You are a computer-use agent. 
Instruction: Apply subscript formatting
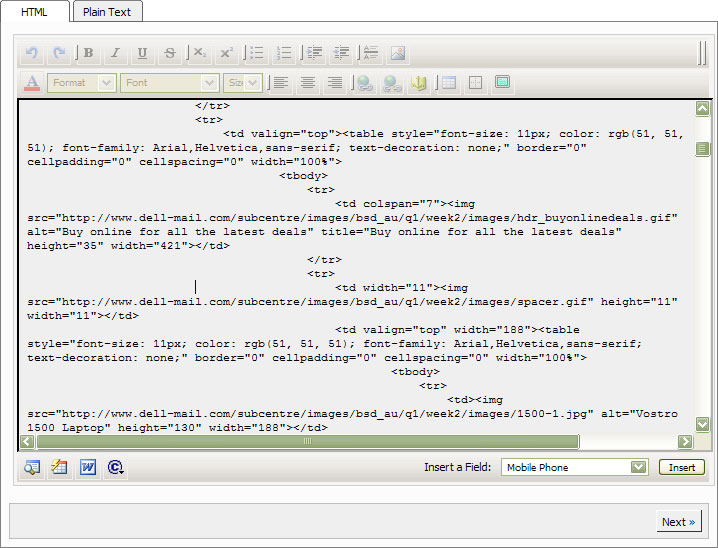(199, 53)
